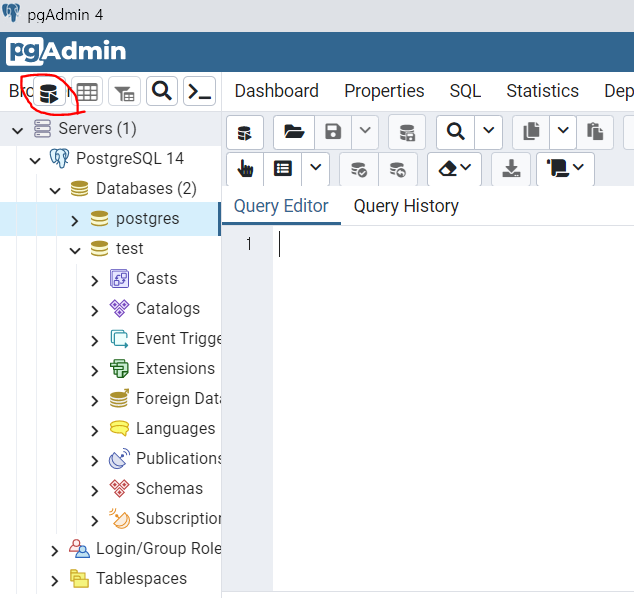Click the Servers stack icon
The image size is (634, 598).
(x=42, y=129)
